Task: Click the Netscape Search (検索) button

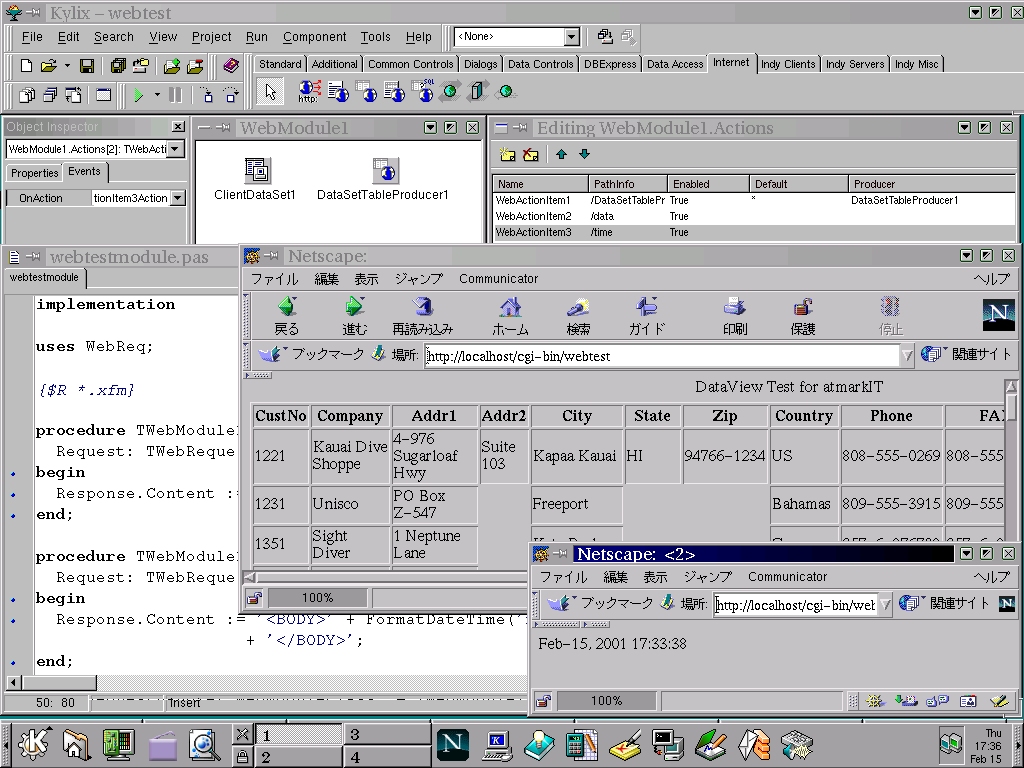Action: (578, 316)
